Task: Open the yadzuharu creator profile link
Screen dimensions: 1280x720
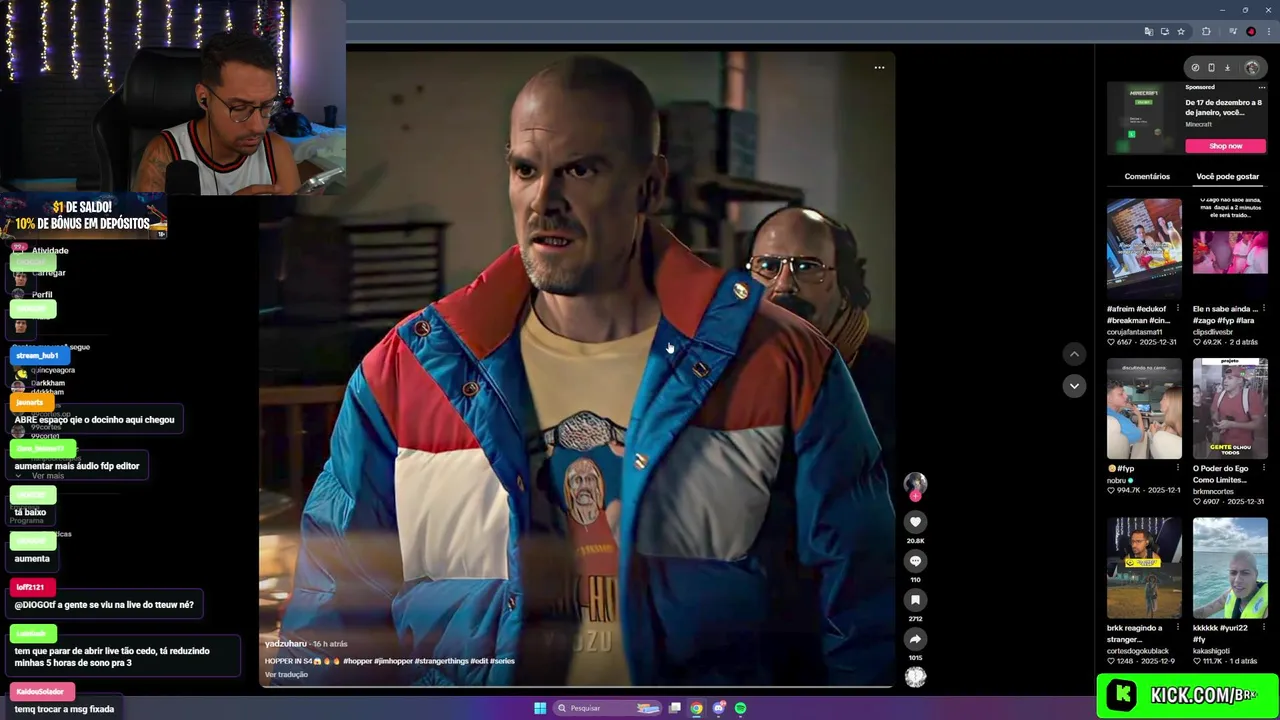Action: (x=285, y=644)
